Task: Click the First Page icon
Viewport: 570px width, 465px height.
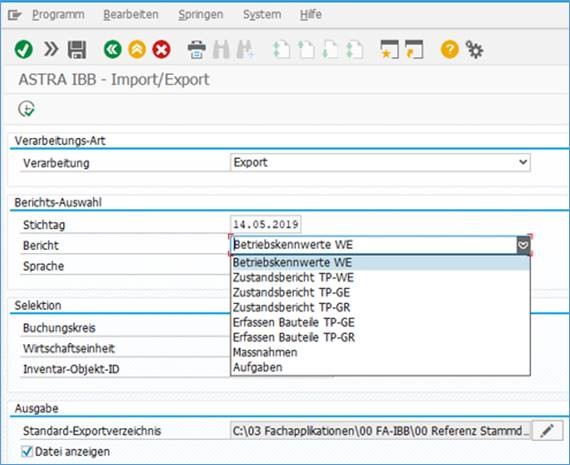Action: (x=282, y=50)
